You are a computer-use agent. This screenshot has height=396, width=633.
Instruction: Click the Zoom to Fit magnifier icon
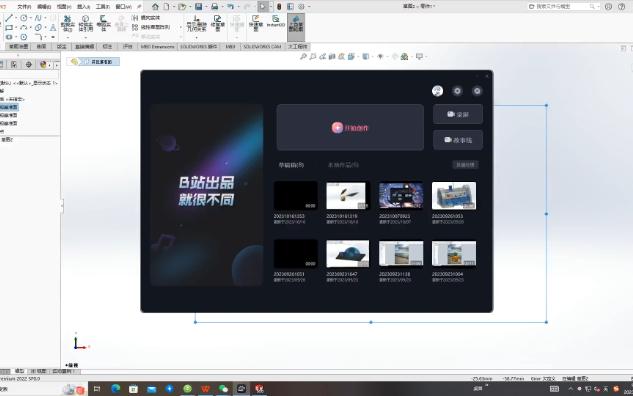pos(303,57)
